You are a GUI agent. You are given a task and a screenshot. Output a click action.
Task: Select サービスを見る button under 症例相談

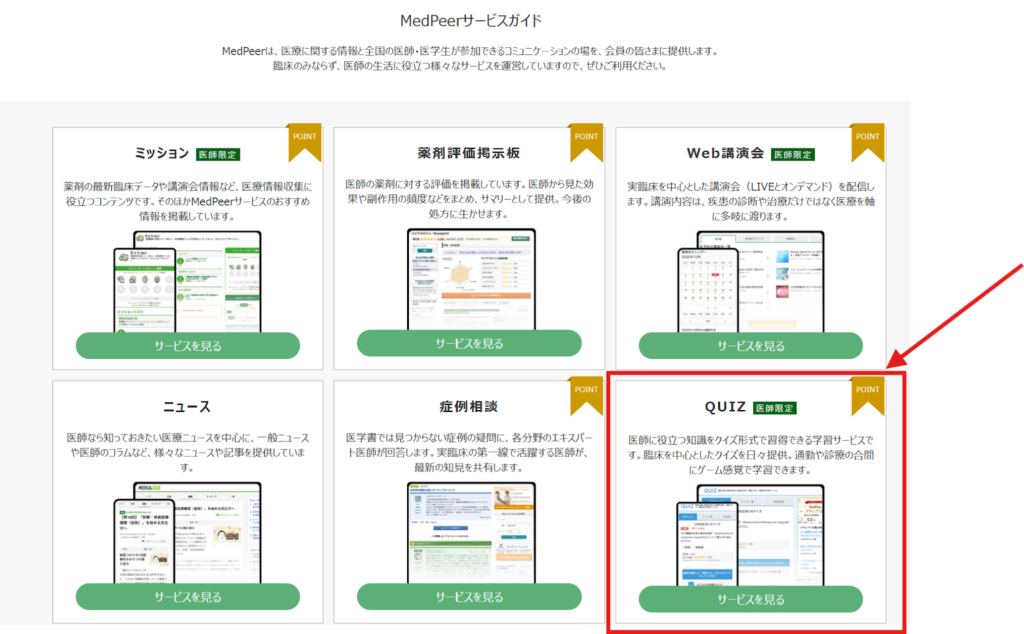(x=469, y=597)
